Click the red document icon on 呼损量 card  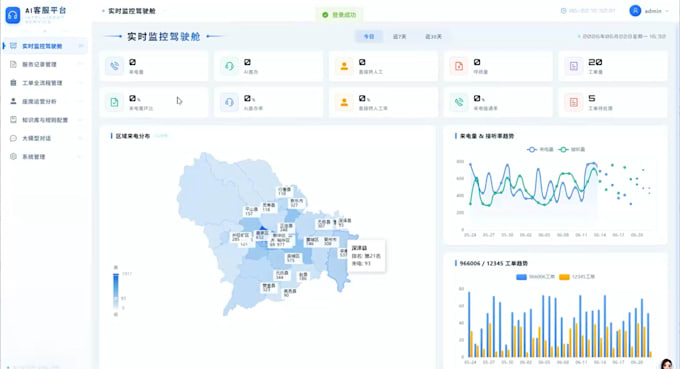(x=459, y=66)
